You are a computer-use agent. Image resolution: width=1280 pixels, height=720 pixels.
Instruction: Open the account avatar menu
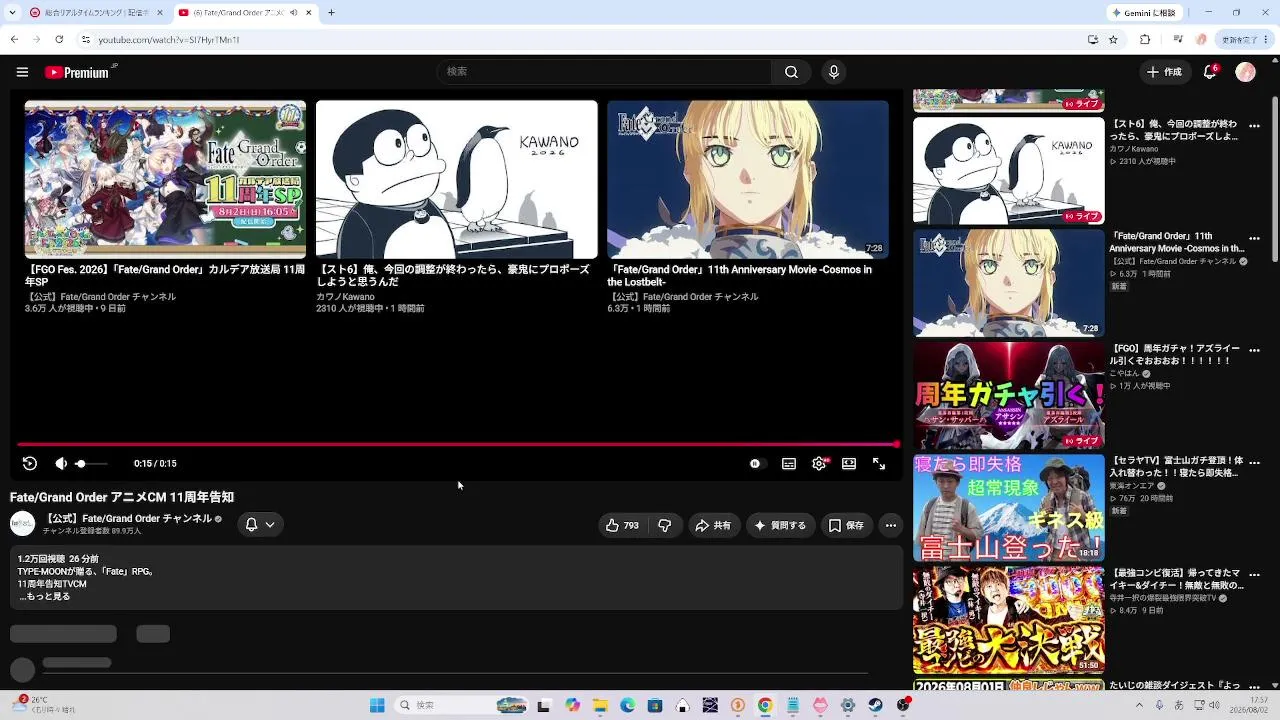[x=1245, y=72]
